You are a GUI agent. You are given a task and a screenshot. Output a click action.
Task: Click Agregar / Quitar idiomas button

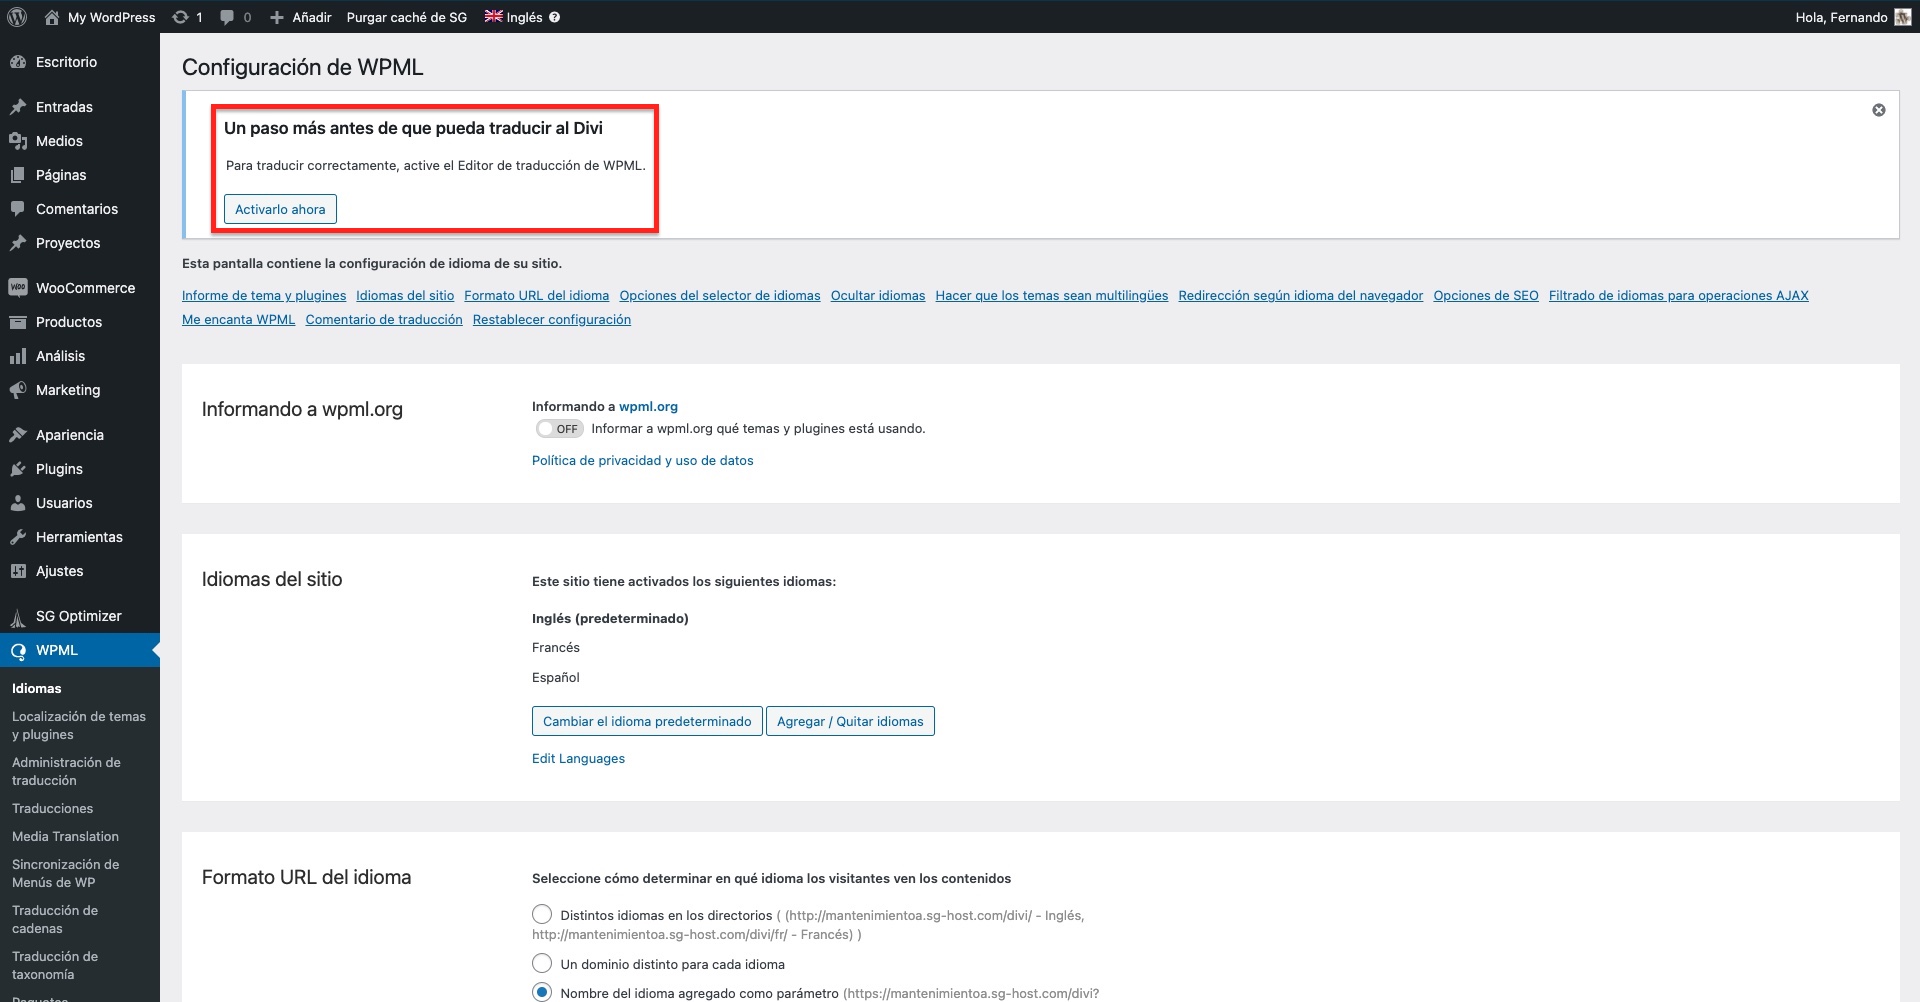(x=850, y=721)
